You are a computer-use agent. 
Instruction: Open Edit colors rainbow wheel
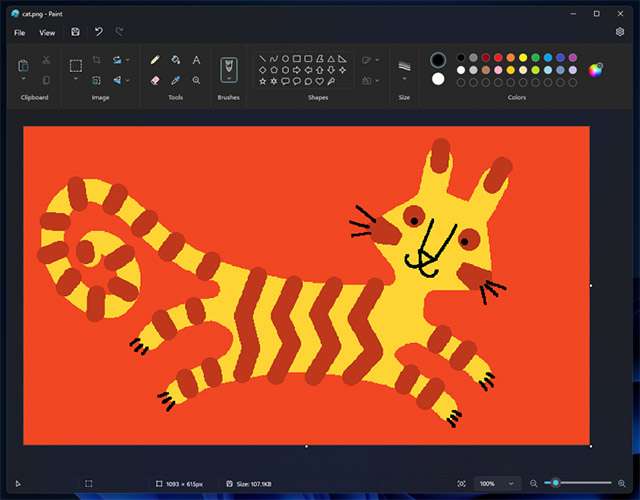click(x=596, y=69)
